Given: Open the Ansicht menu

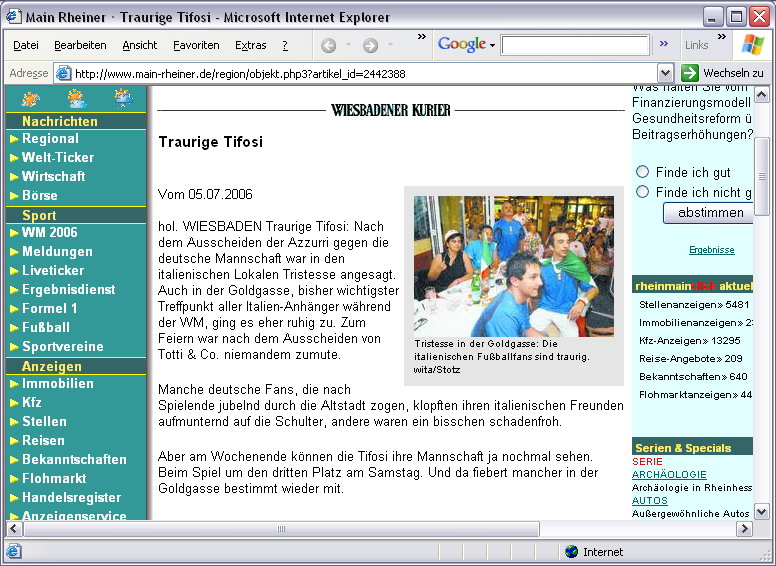Looking at the screenshot, I should point(140,46).
